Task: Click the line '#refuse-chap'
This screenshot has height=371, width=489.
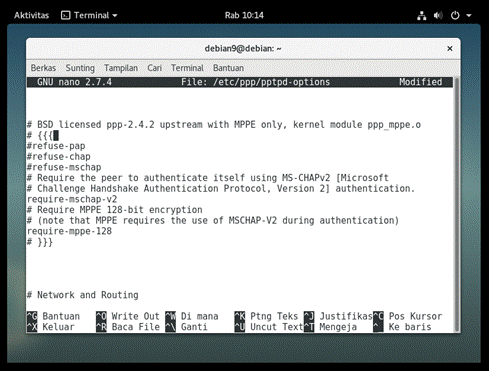Action: [x=59, y=157]
